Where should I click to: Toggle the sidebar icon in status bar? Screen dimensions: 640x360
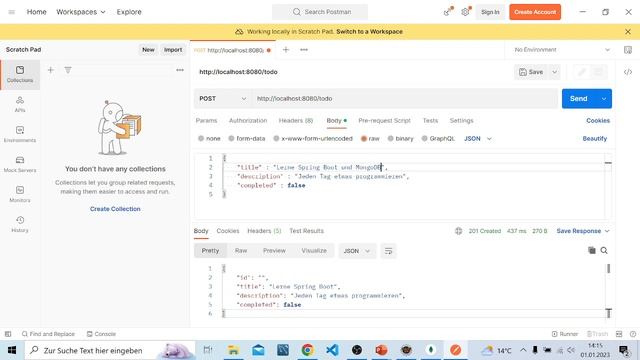tap(8, 334)
